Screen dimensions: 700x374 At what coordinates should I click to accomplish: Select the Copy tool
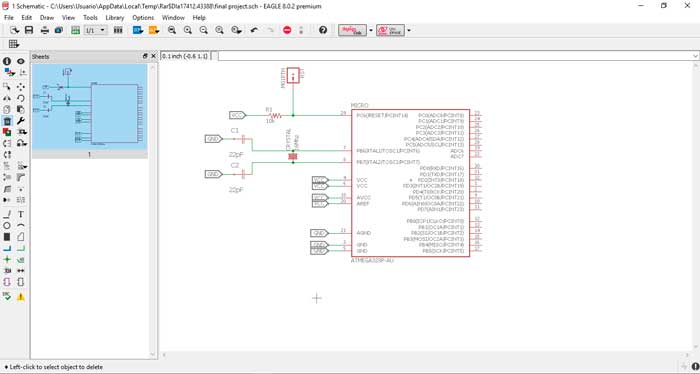[x=7, y=109]
